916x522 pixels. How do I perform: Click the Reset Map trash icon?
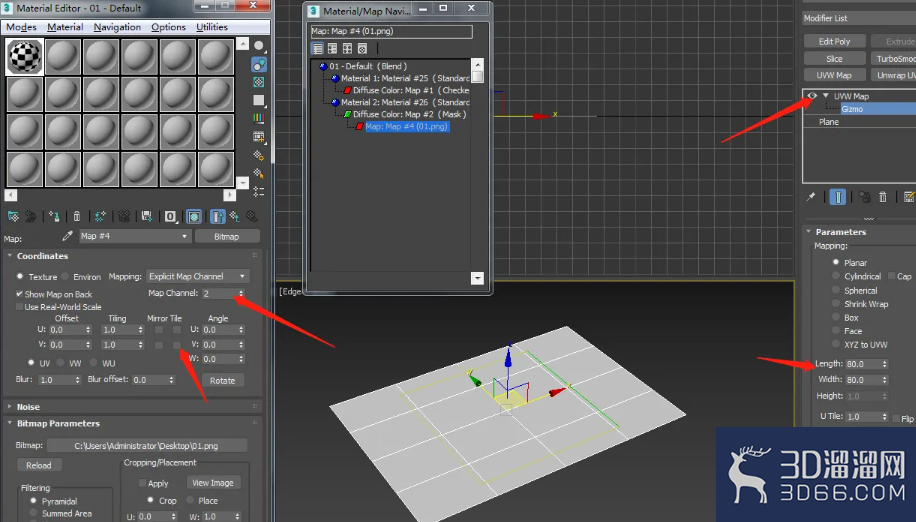point(77,217)
